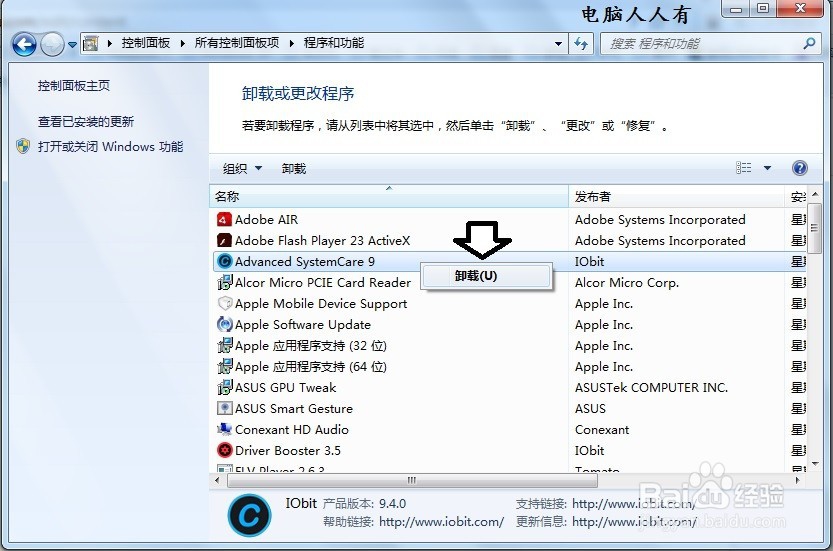Click the Adobe AIR icon
Image resolution: width=833 pixels, height=551 pixels.
pos(224,219)
